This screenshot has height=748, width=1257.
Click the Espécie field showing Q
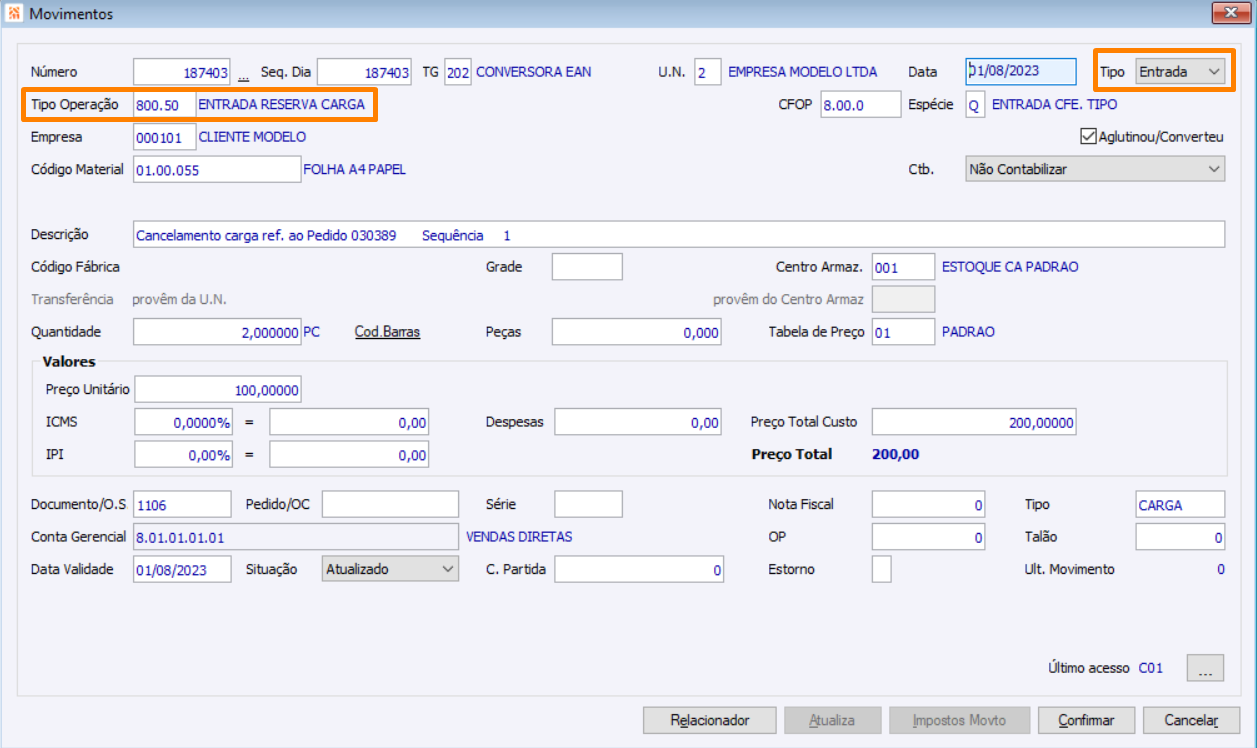click(975, 104)
